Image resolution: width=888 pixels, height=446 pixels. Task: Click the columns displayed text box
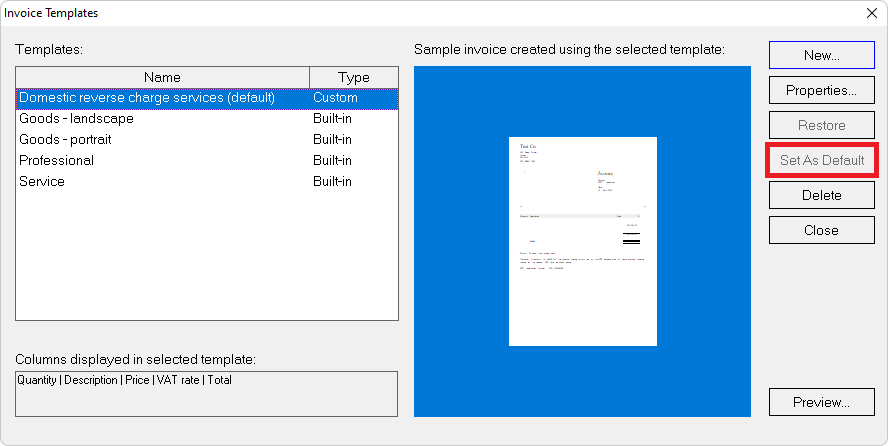pos(206,393)
